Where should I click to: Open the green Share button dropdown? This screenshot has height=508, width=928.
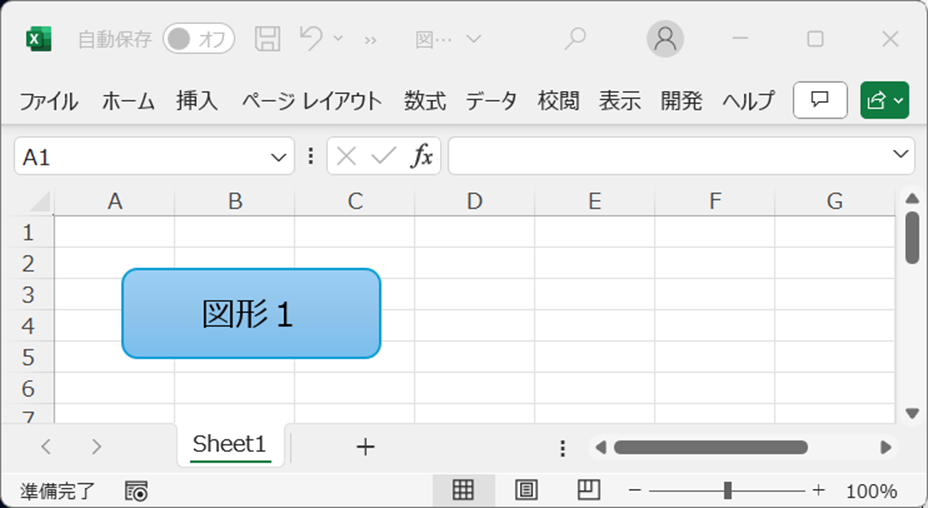[x=885, y=100]
